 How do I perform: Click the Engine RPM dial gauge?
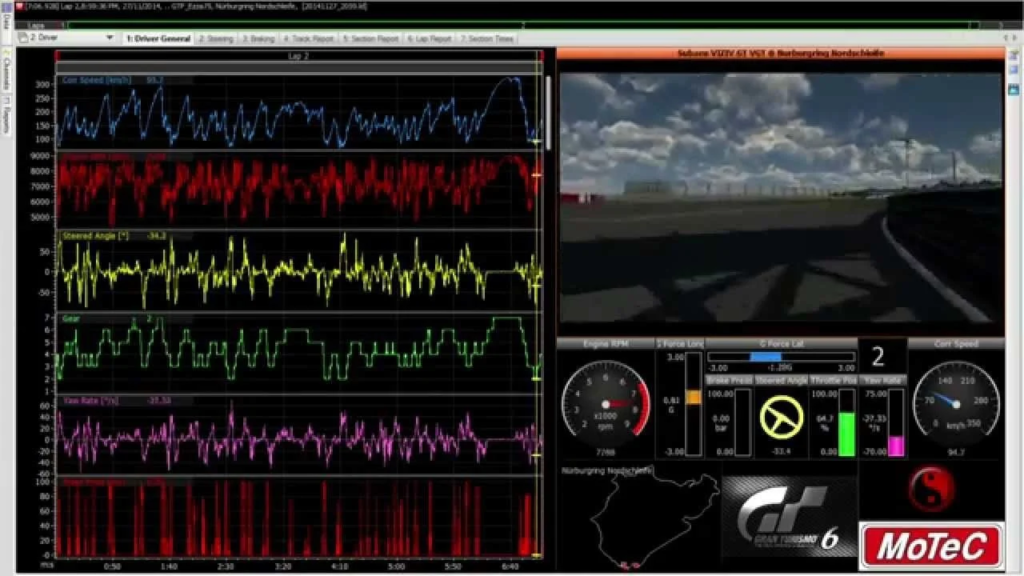[x=605, y=404]
